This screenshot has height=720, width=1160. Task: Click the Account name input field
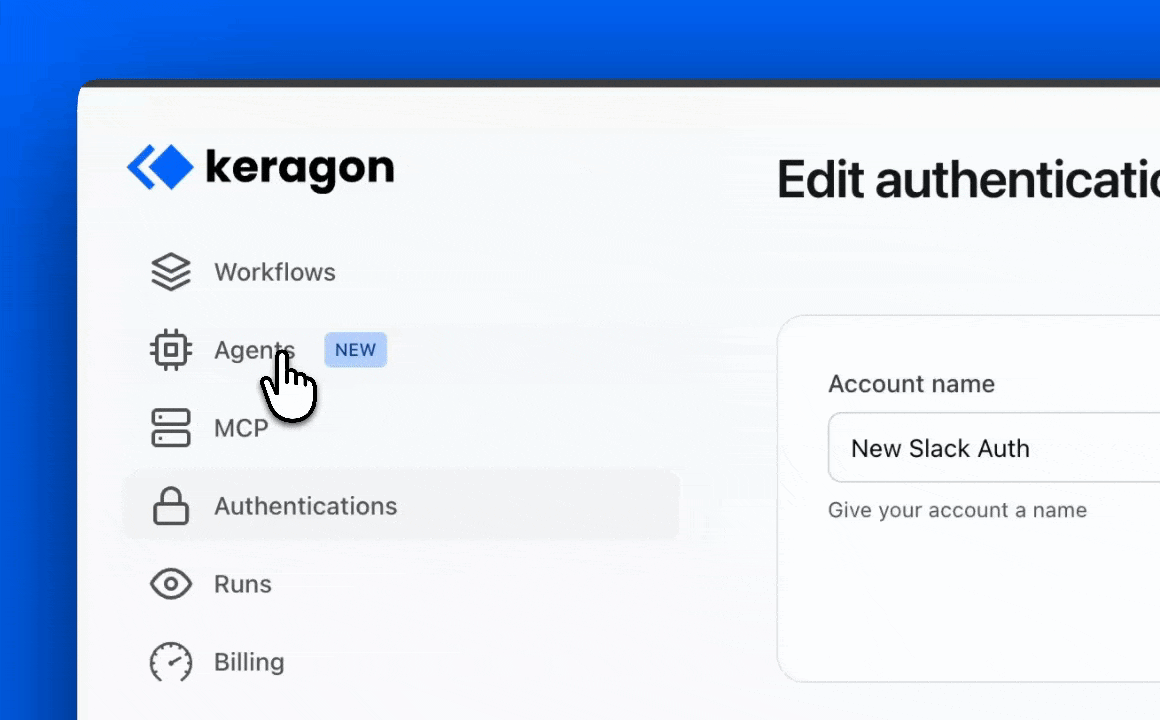pyautogui.click(x=994, y=448)
